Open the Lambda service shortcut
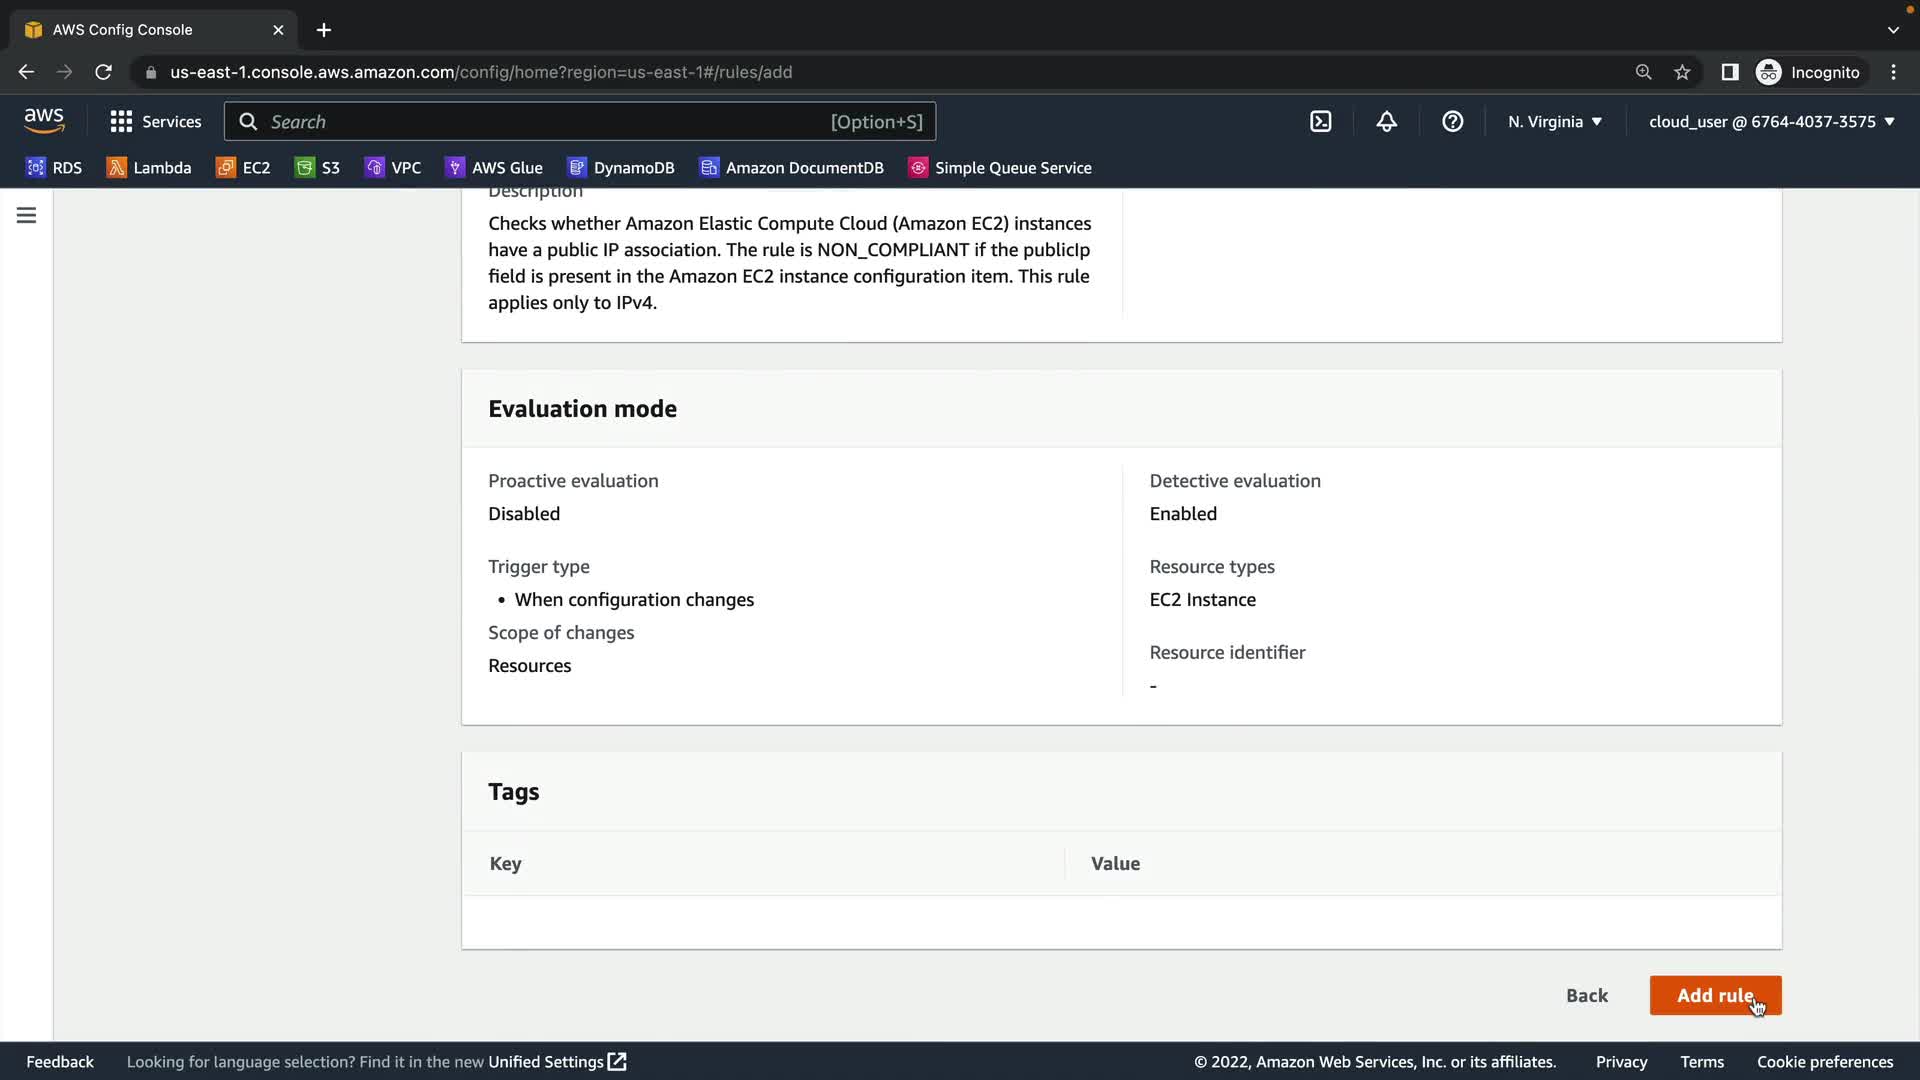 149,168
